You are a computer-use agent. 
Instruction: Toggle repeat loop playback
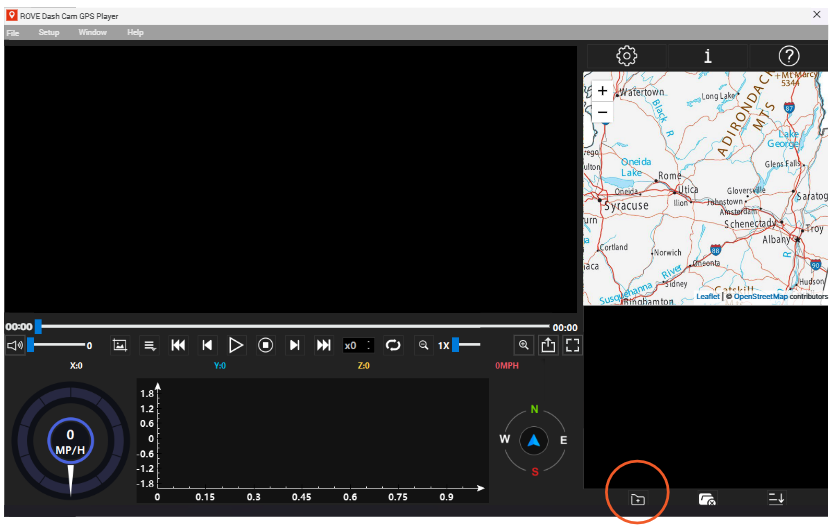pyautogui.click(x=393, y=345)
